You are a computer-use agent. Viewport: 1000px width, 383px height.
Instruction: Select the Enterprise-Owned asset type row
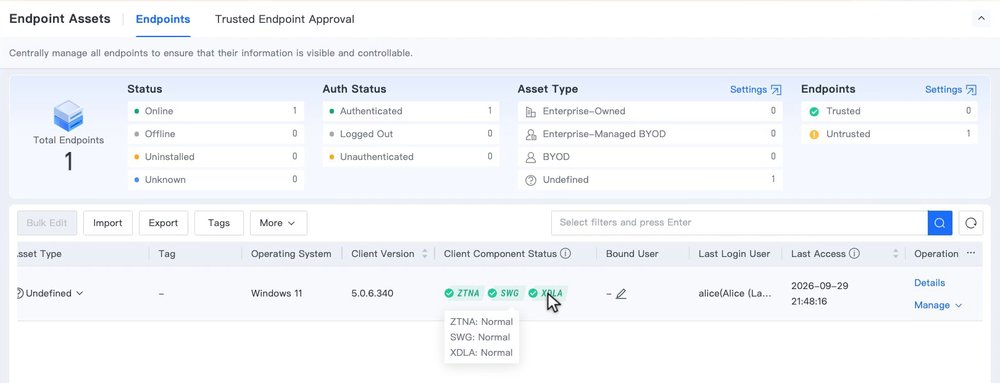click(x=650, y=111)
